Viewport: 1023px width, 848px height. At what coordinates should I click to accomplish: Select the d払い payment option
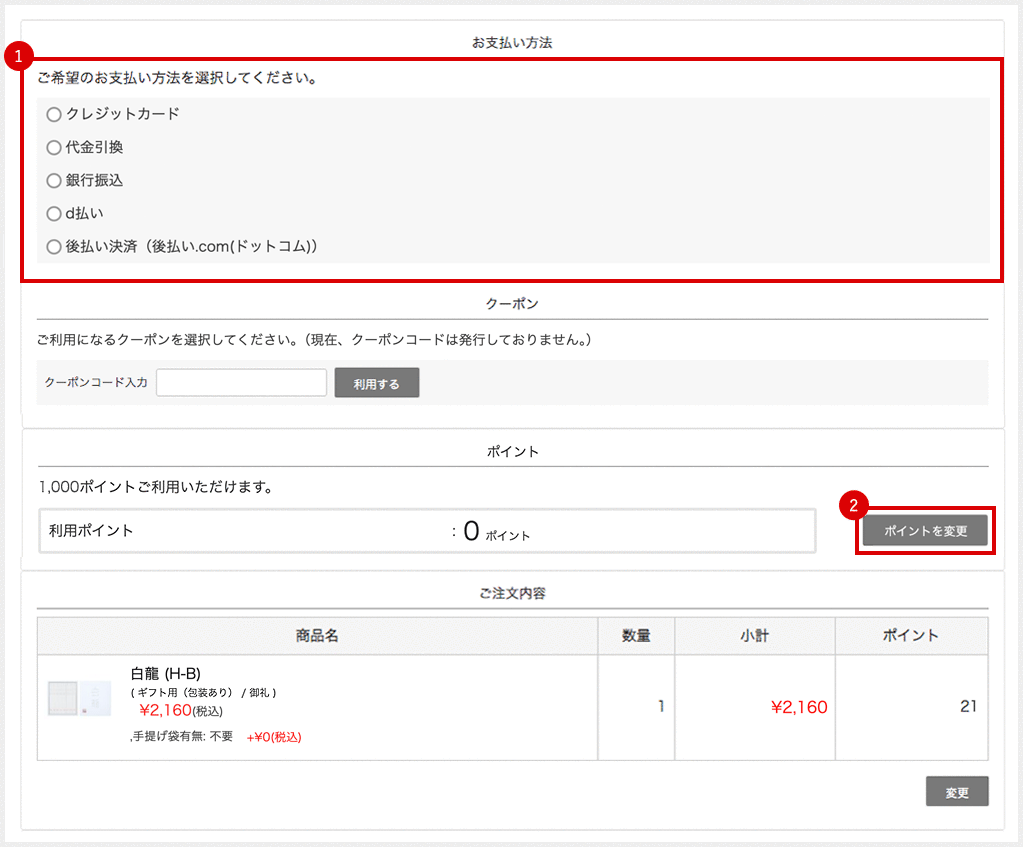(54, 213)
